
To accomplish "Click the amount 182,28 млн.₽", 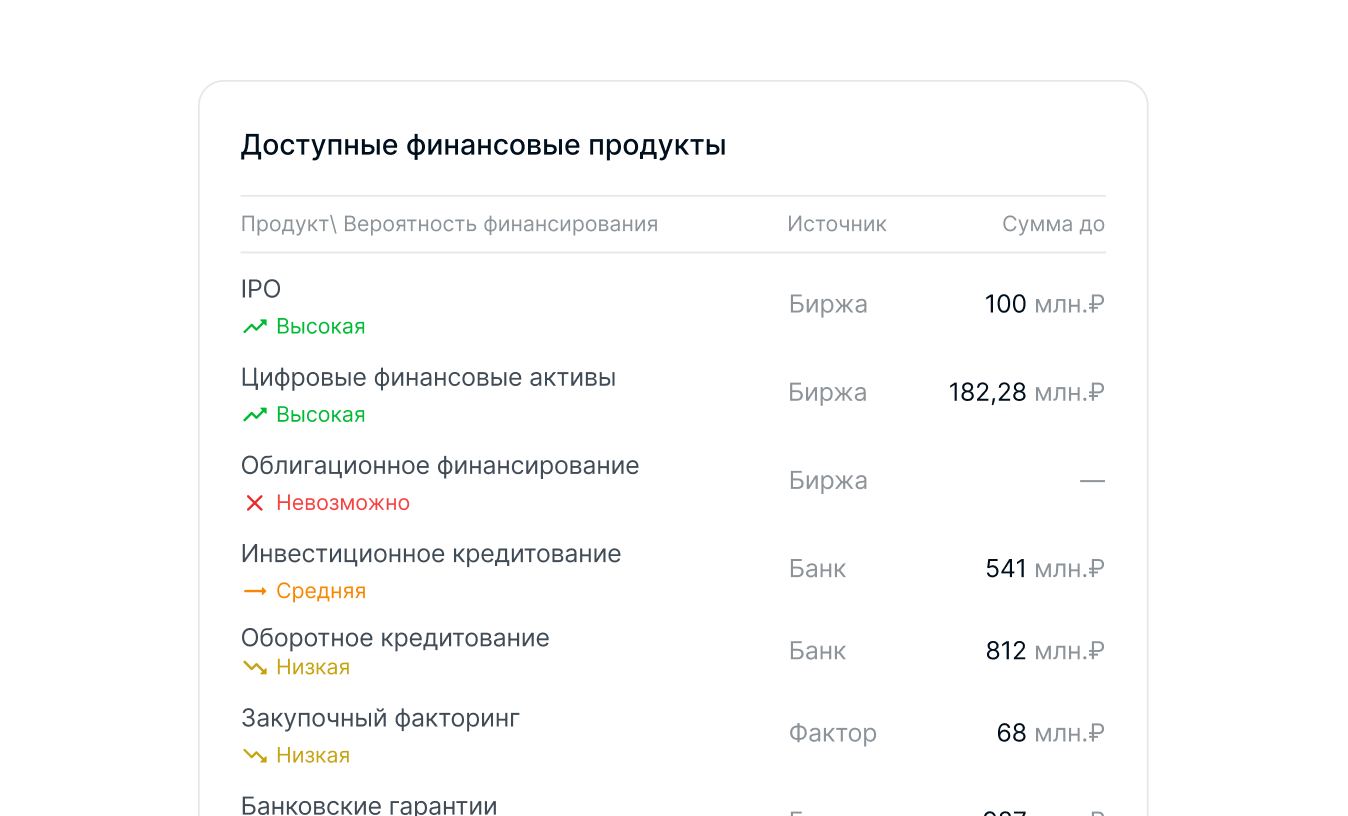I will pos(1025,392).
